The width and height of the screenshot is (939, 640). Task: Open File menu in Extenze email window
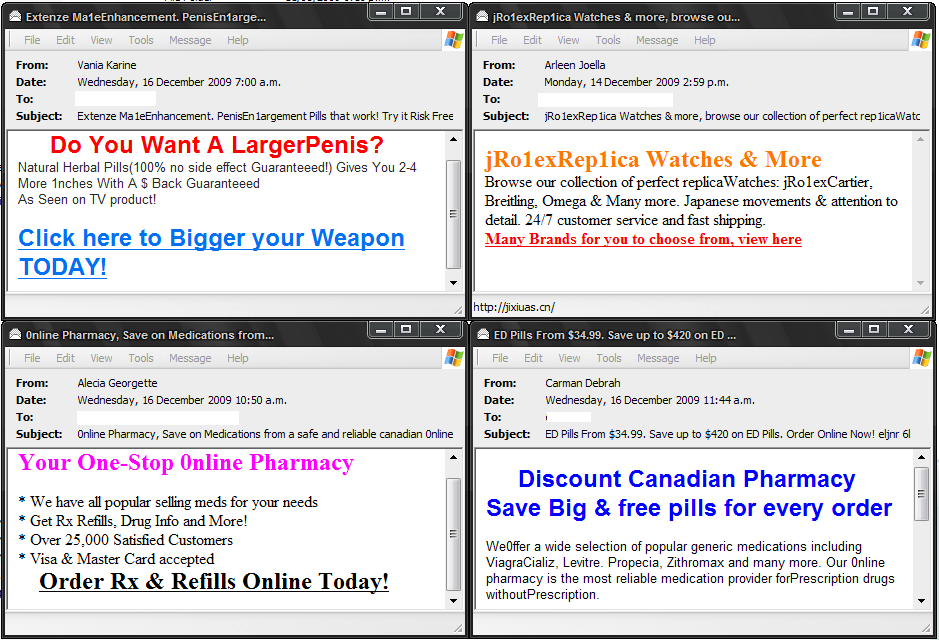(32, 40)
